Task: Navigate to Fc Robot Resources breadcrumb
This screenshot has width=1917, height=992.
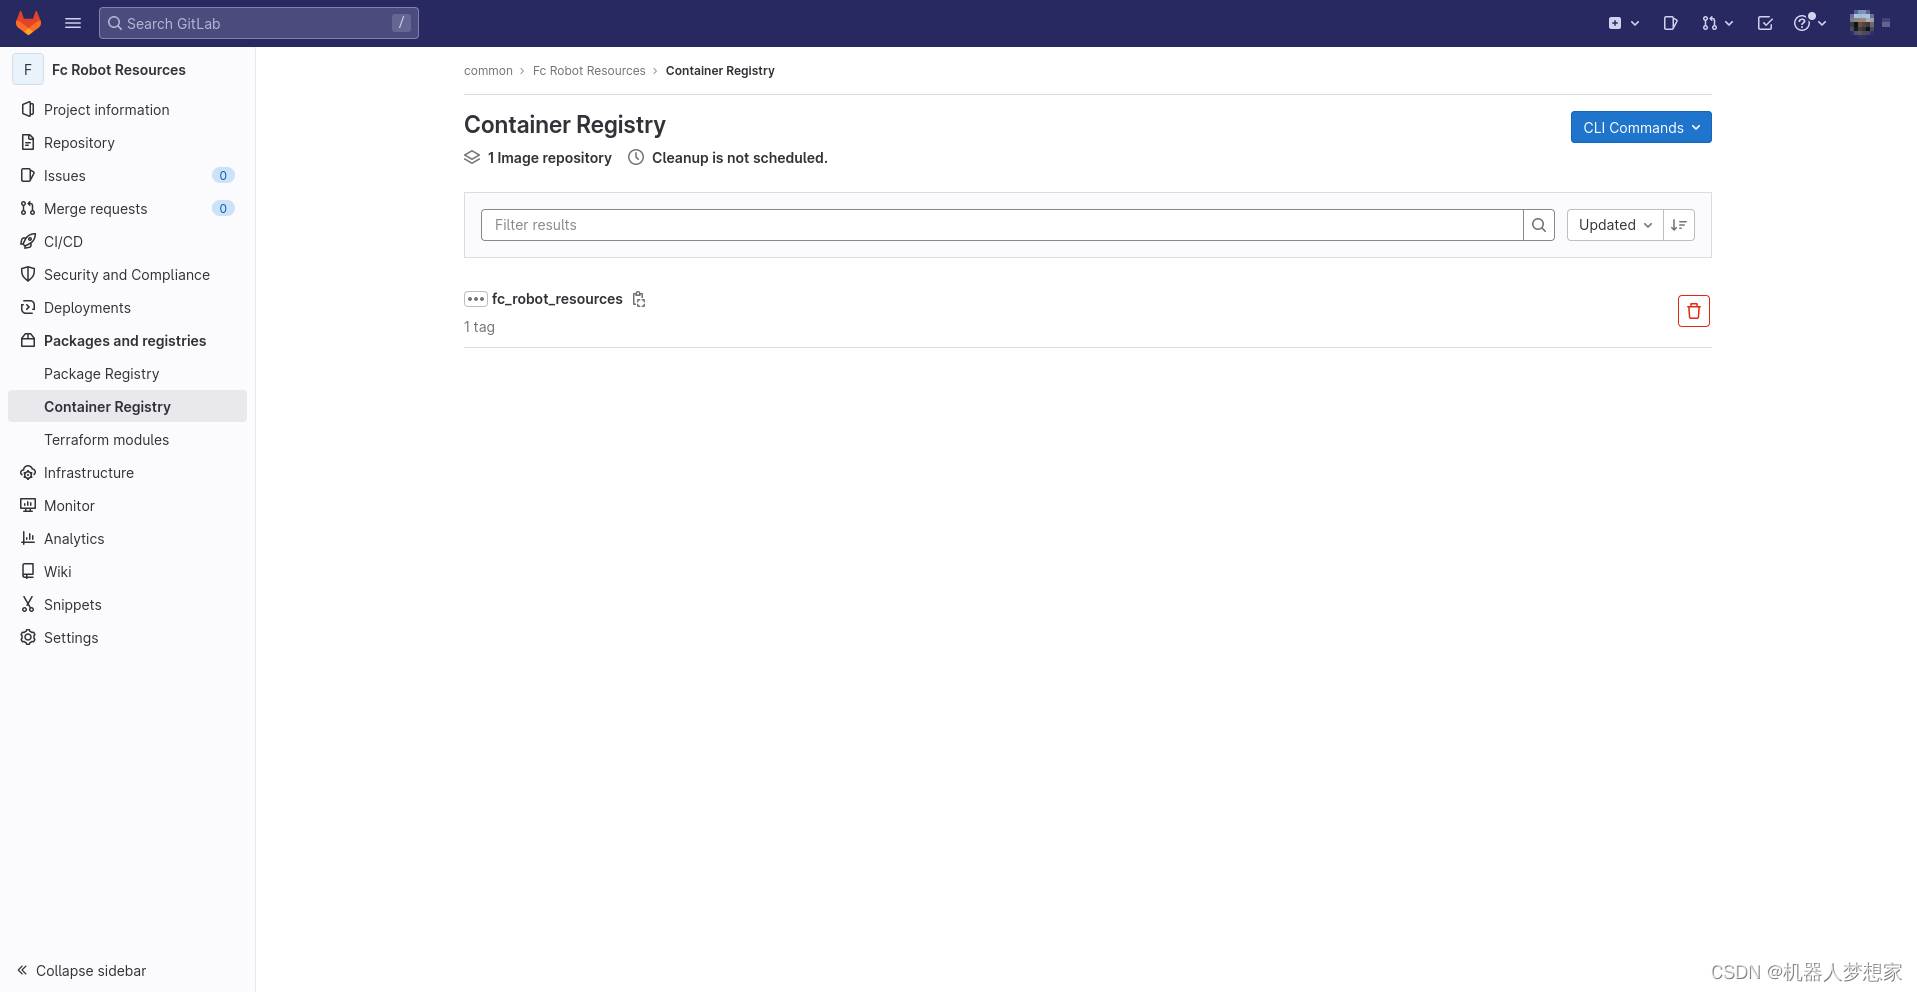Action: click(589, 70)
